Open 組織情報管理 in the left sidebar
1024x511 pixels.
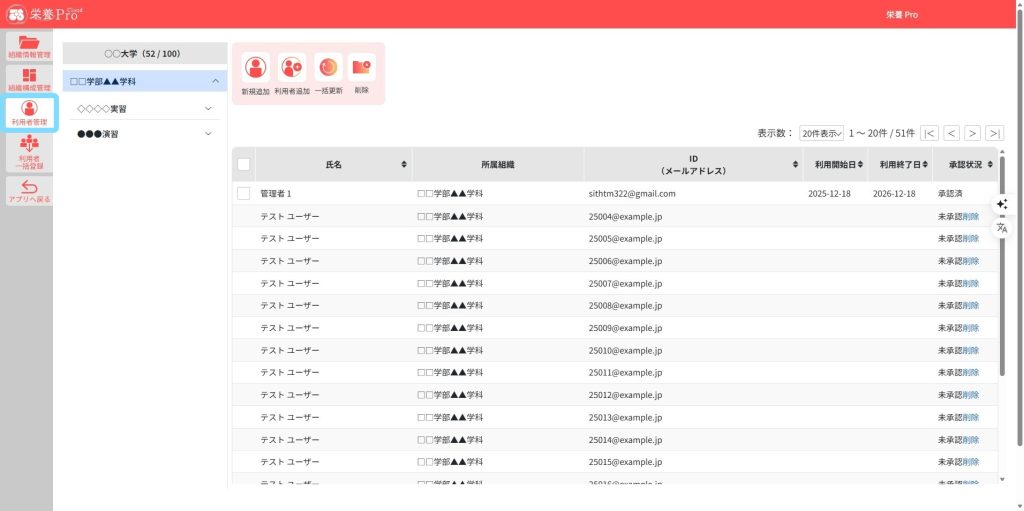28,46
